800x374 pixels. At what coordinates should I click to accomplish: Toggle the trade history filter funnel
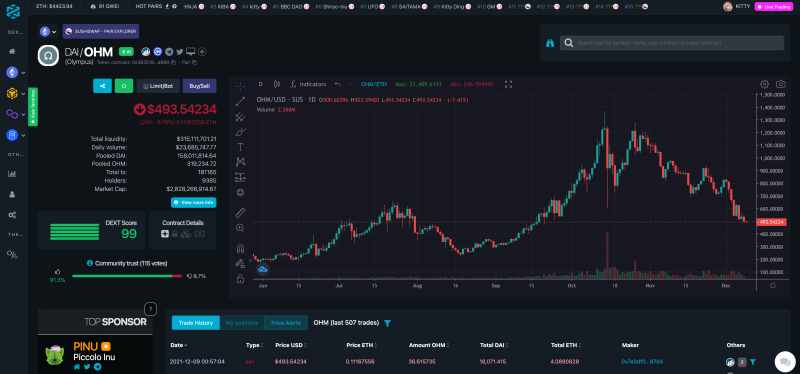coord(387,323)
